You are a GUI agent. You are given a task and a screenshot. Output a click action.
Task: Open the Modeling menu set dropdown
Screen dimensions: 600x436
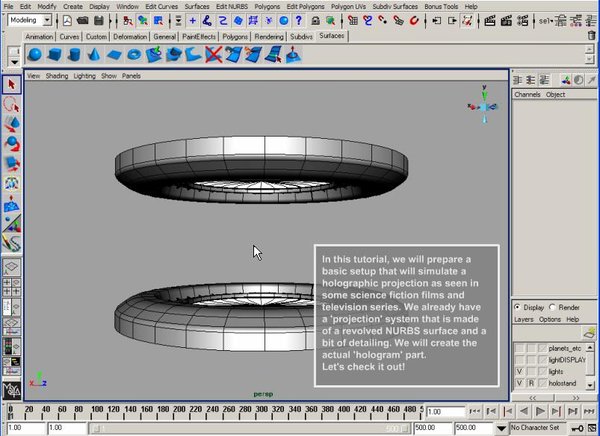click(x=28, y=20)
